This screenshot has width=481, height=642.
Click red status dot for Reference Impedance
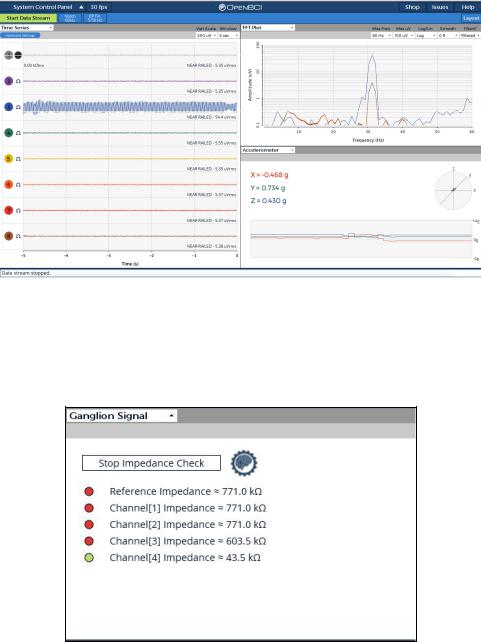[89, 491]
